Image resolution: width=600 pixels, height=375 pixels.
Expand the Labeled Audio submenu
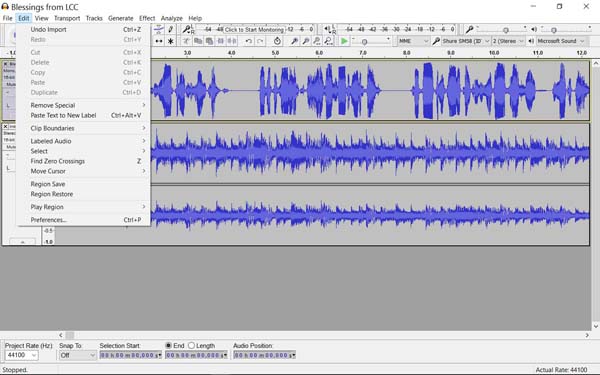[x=83, y=141]
